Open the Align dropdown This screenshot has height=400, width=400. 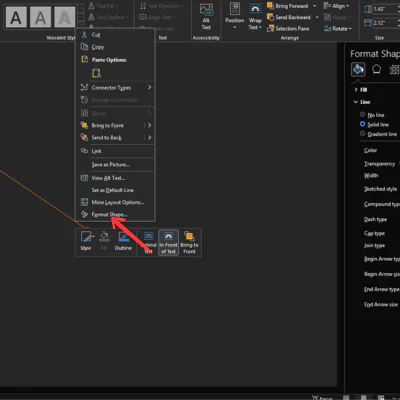coord(336,6)
